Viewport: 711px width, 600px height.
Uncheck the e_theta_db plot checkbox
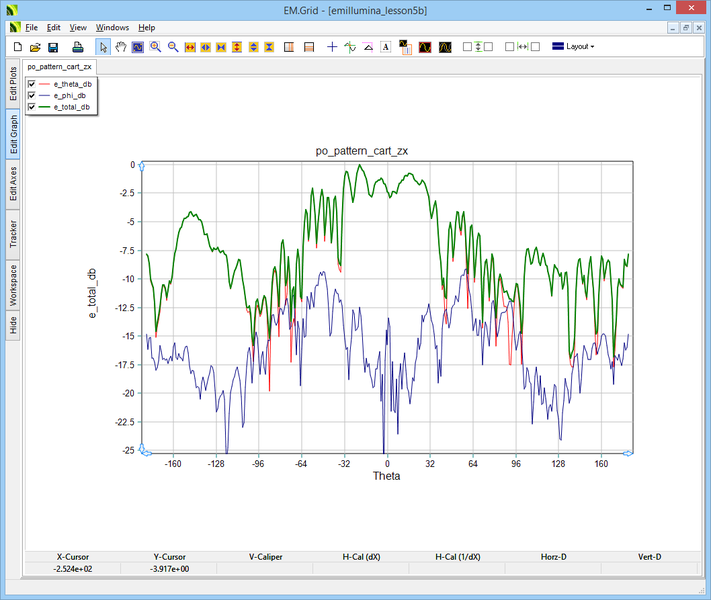(33, 84)
